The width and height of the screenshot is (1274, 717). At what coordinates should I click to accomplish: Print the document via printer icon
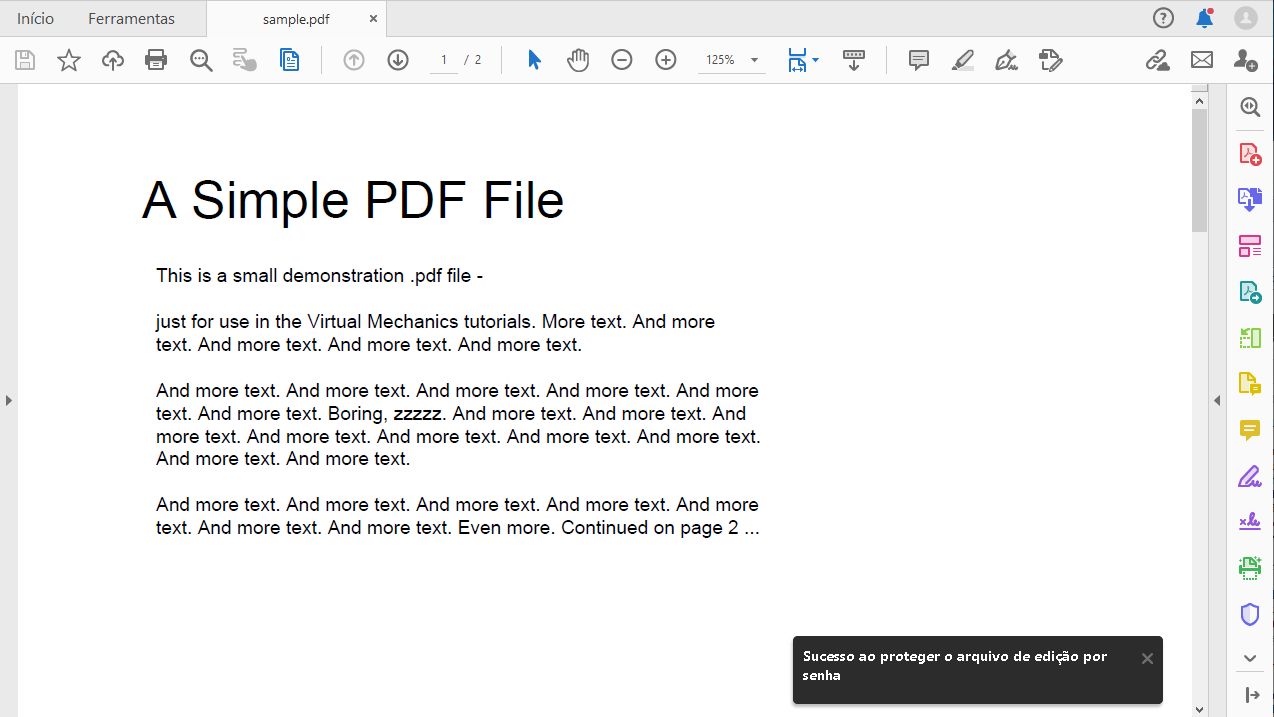coord(156,60)
